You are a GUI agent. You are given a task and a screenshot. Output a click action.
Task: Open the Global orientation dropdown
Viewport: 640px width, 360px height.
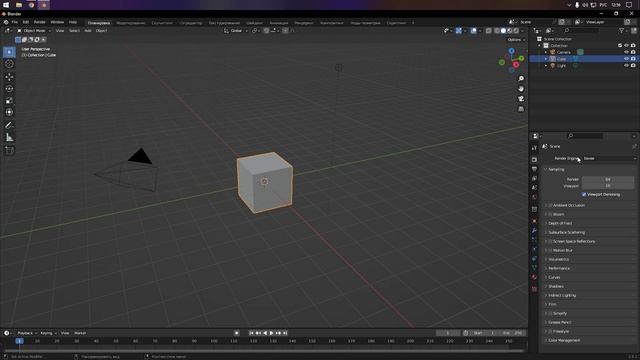point(236,31)
